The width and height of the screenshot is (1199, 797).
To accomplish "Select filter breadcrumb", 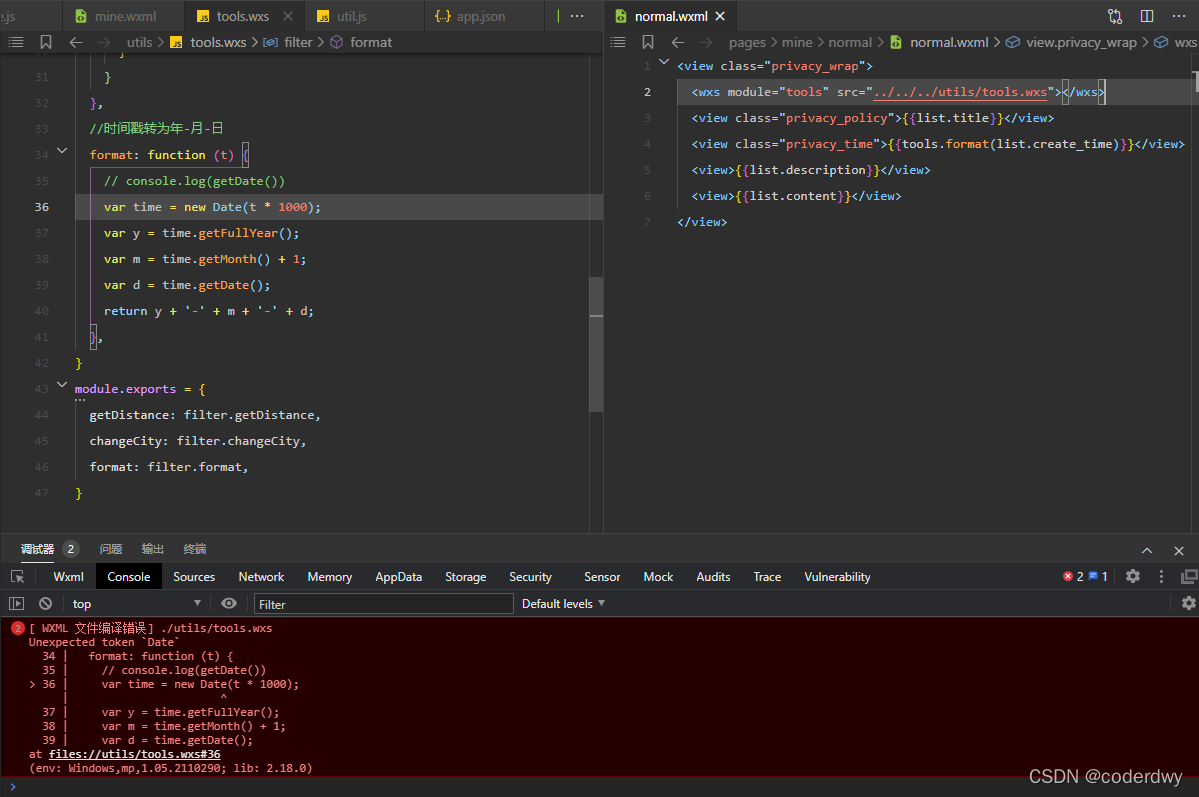I will tap(297, 42).
